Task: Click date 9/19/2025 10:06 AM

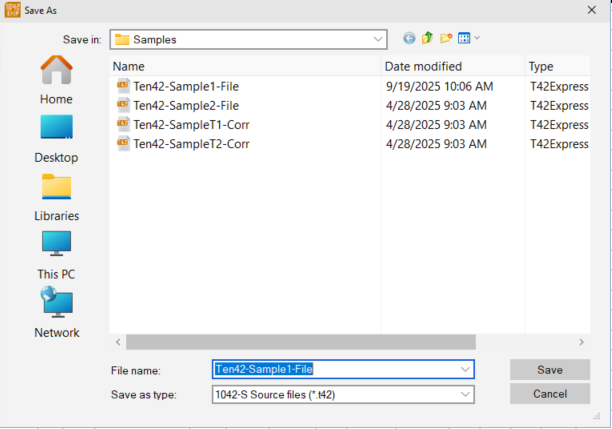Action: point(439,86)
